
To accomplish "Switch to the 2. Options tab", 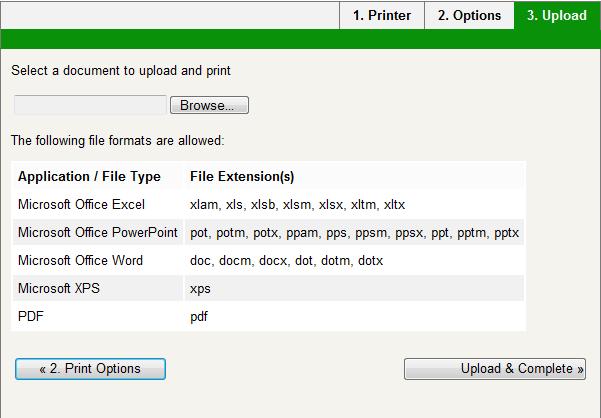I will point(469,15).
